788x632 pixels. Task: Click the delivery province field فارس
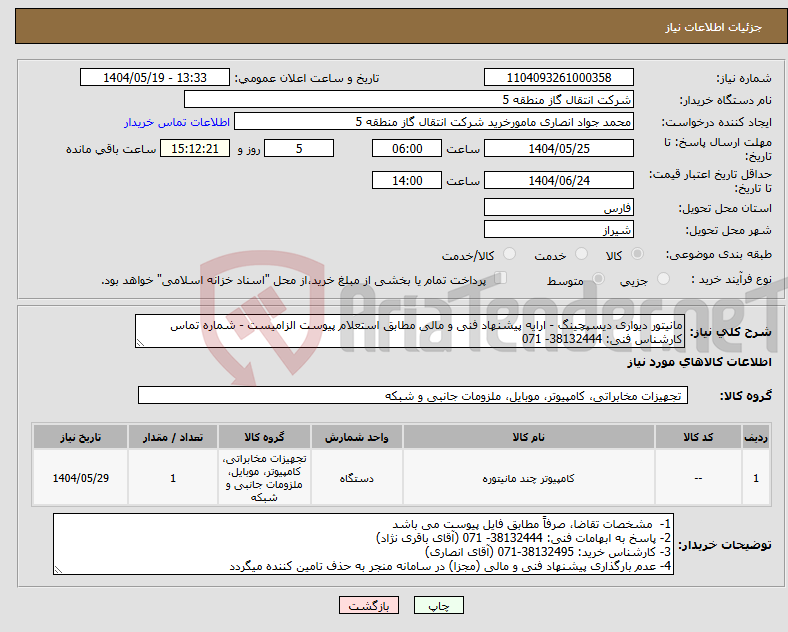(559, 207)
